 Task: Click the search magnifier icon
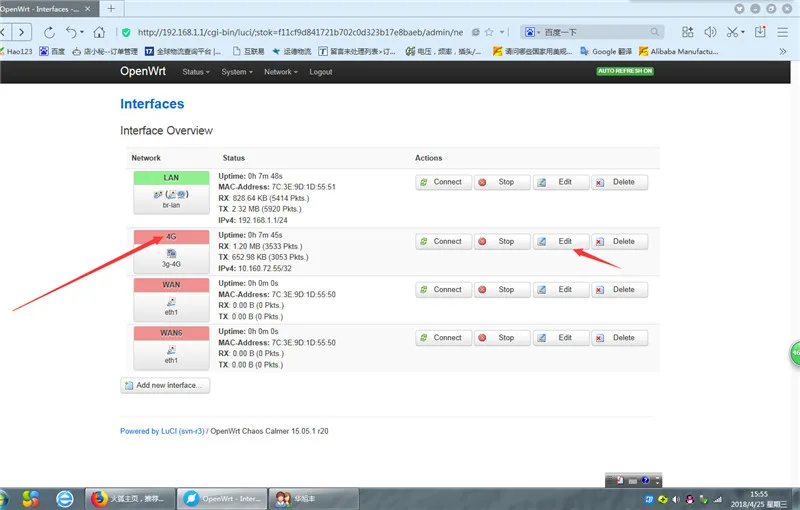click(x=655, y=32)
